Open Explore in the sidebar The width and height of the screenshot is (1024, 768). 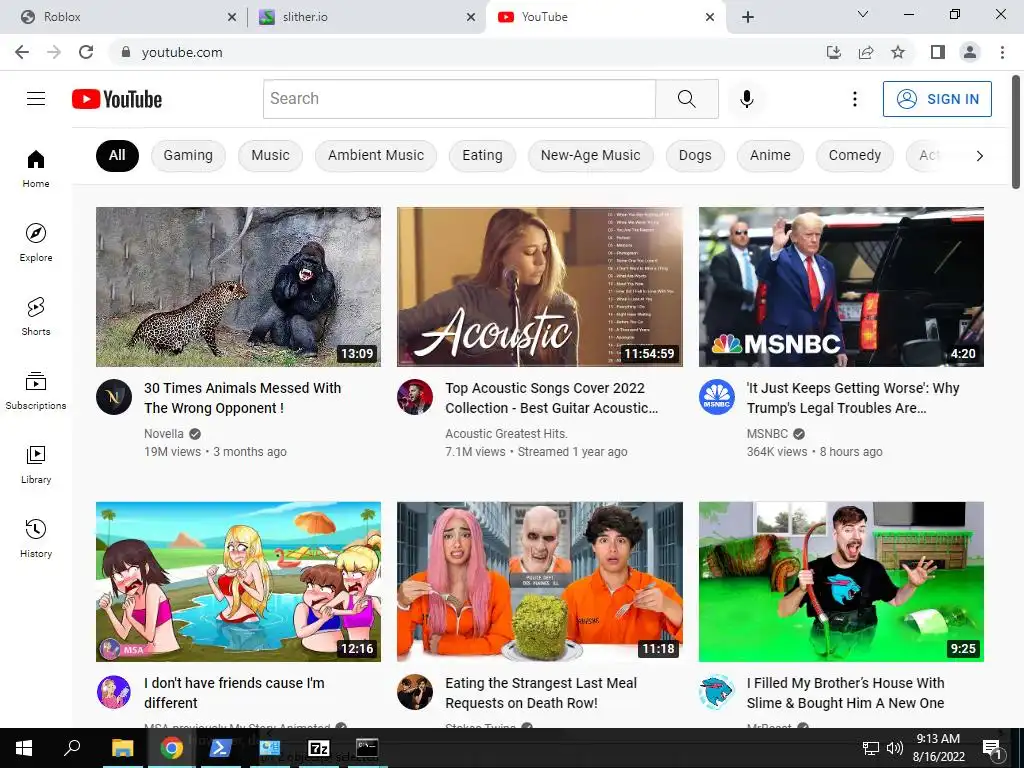[36, 242]
